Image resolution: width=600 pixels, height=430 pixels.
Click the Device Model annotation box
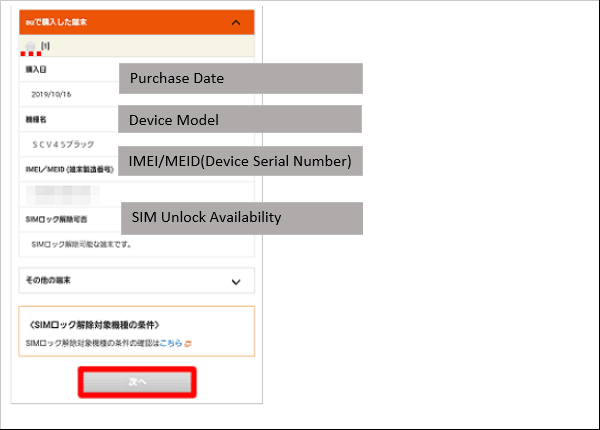[x=240, y=120]
